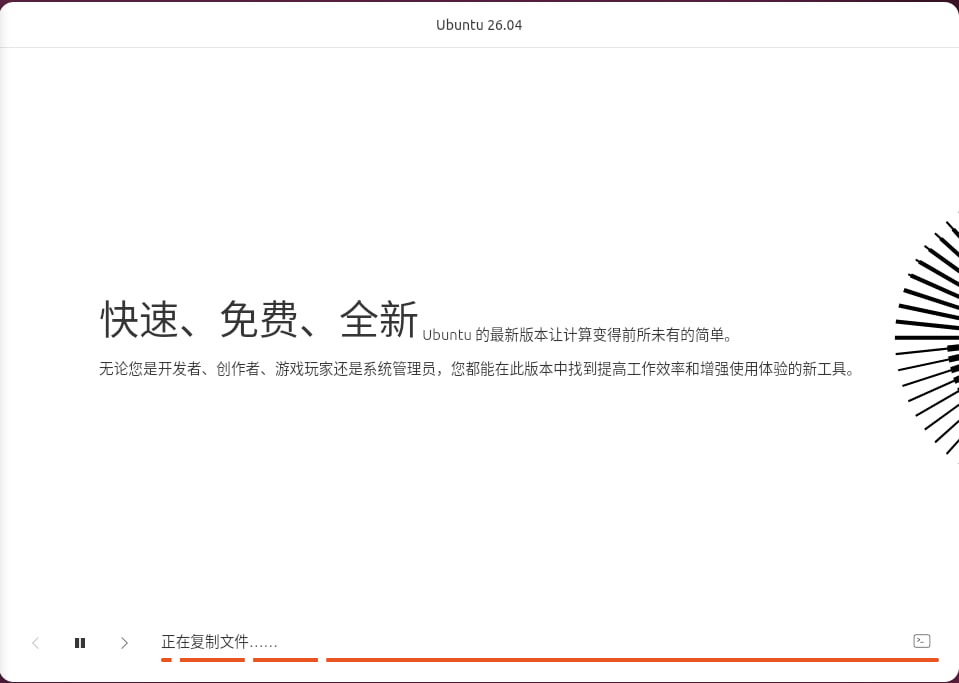Click "Ubuntu" in the subtitle sentence
959x683 pixels.
(447, 335)
